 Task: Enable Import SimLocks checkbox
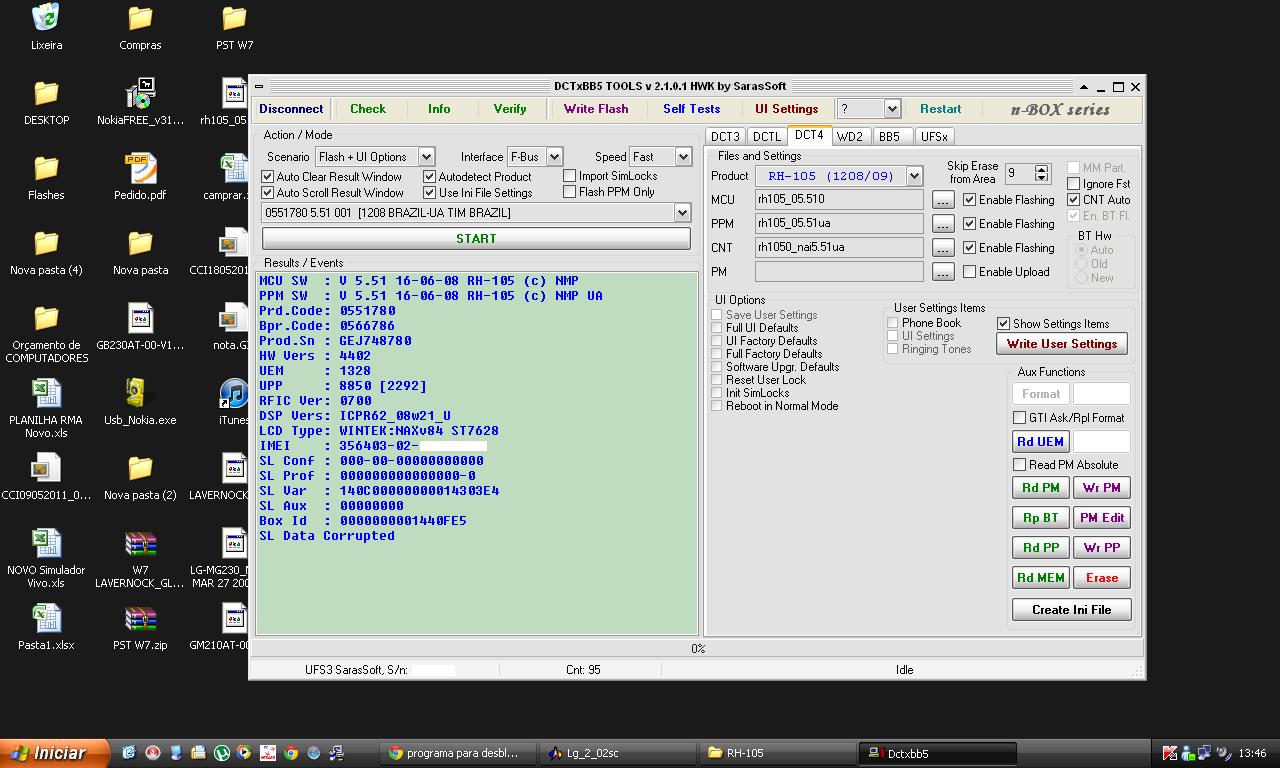point(570,176)
